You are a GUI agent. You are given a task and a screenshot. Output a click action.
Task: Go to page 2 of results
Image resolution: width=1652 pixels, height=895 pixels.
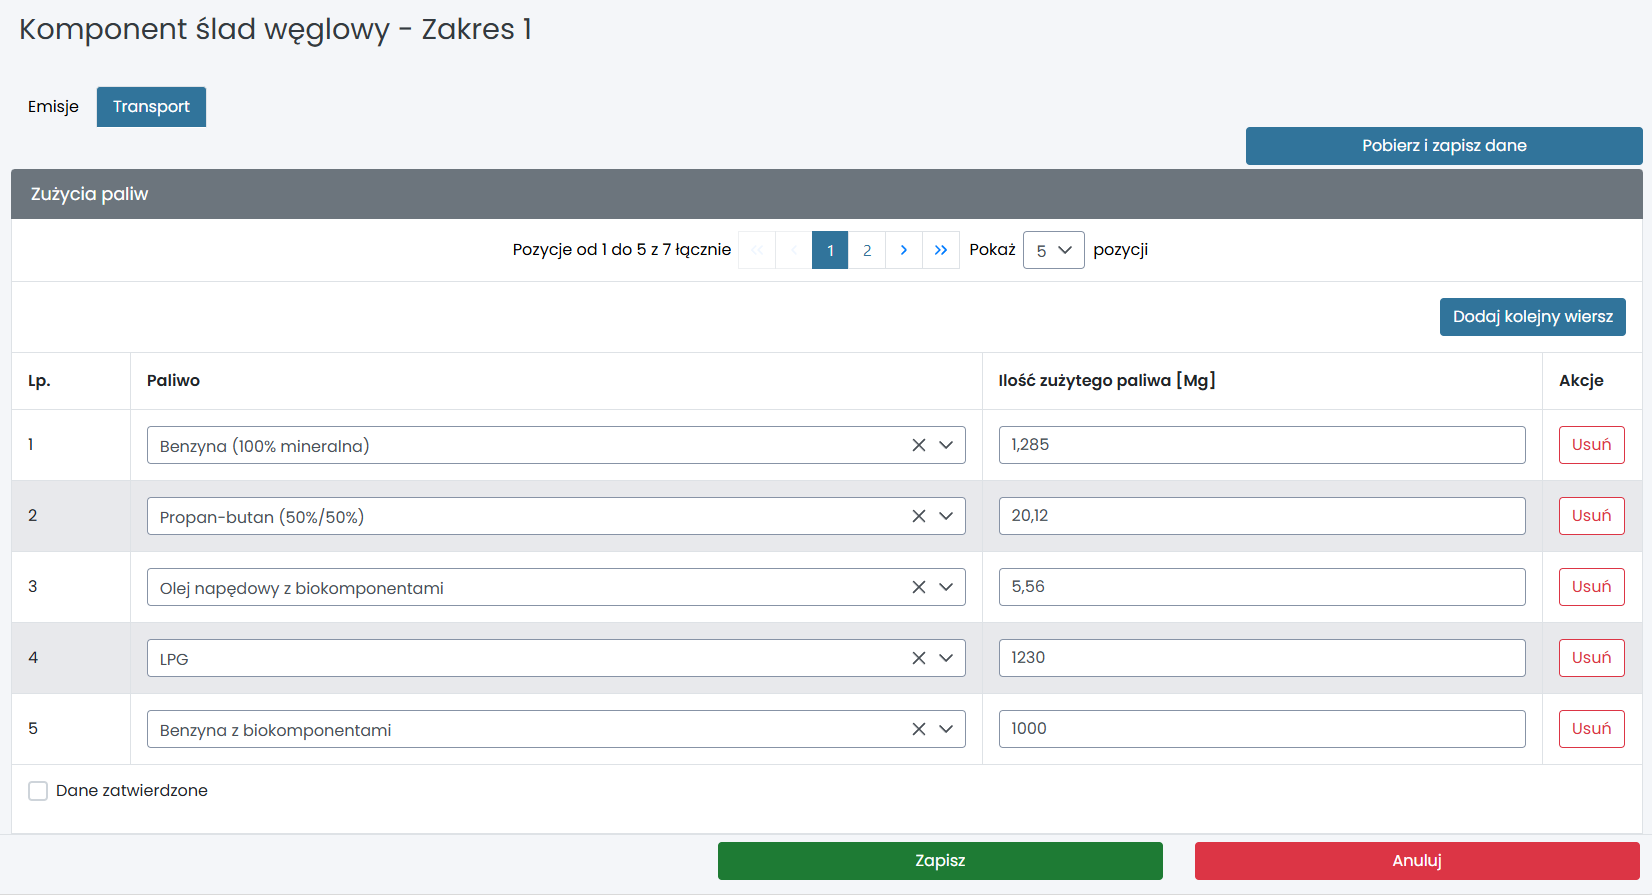coord(867,250)
